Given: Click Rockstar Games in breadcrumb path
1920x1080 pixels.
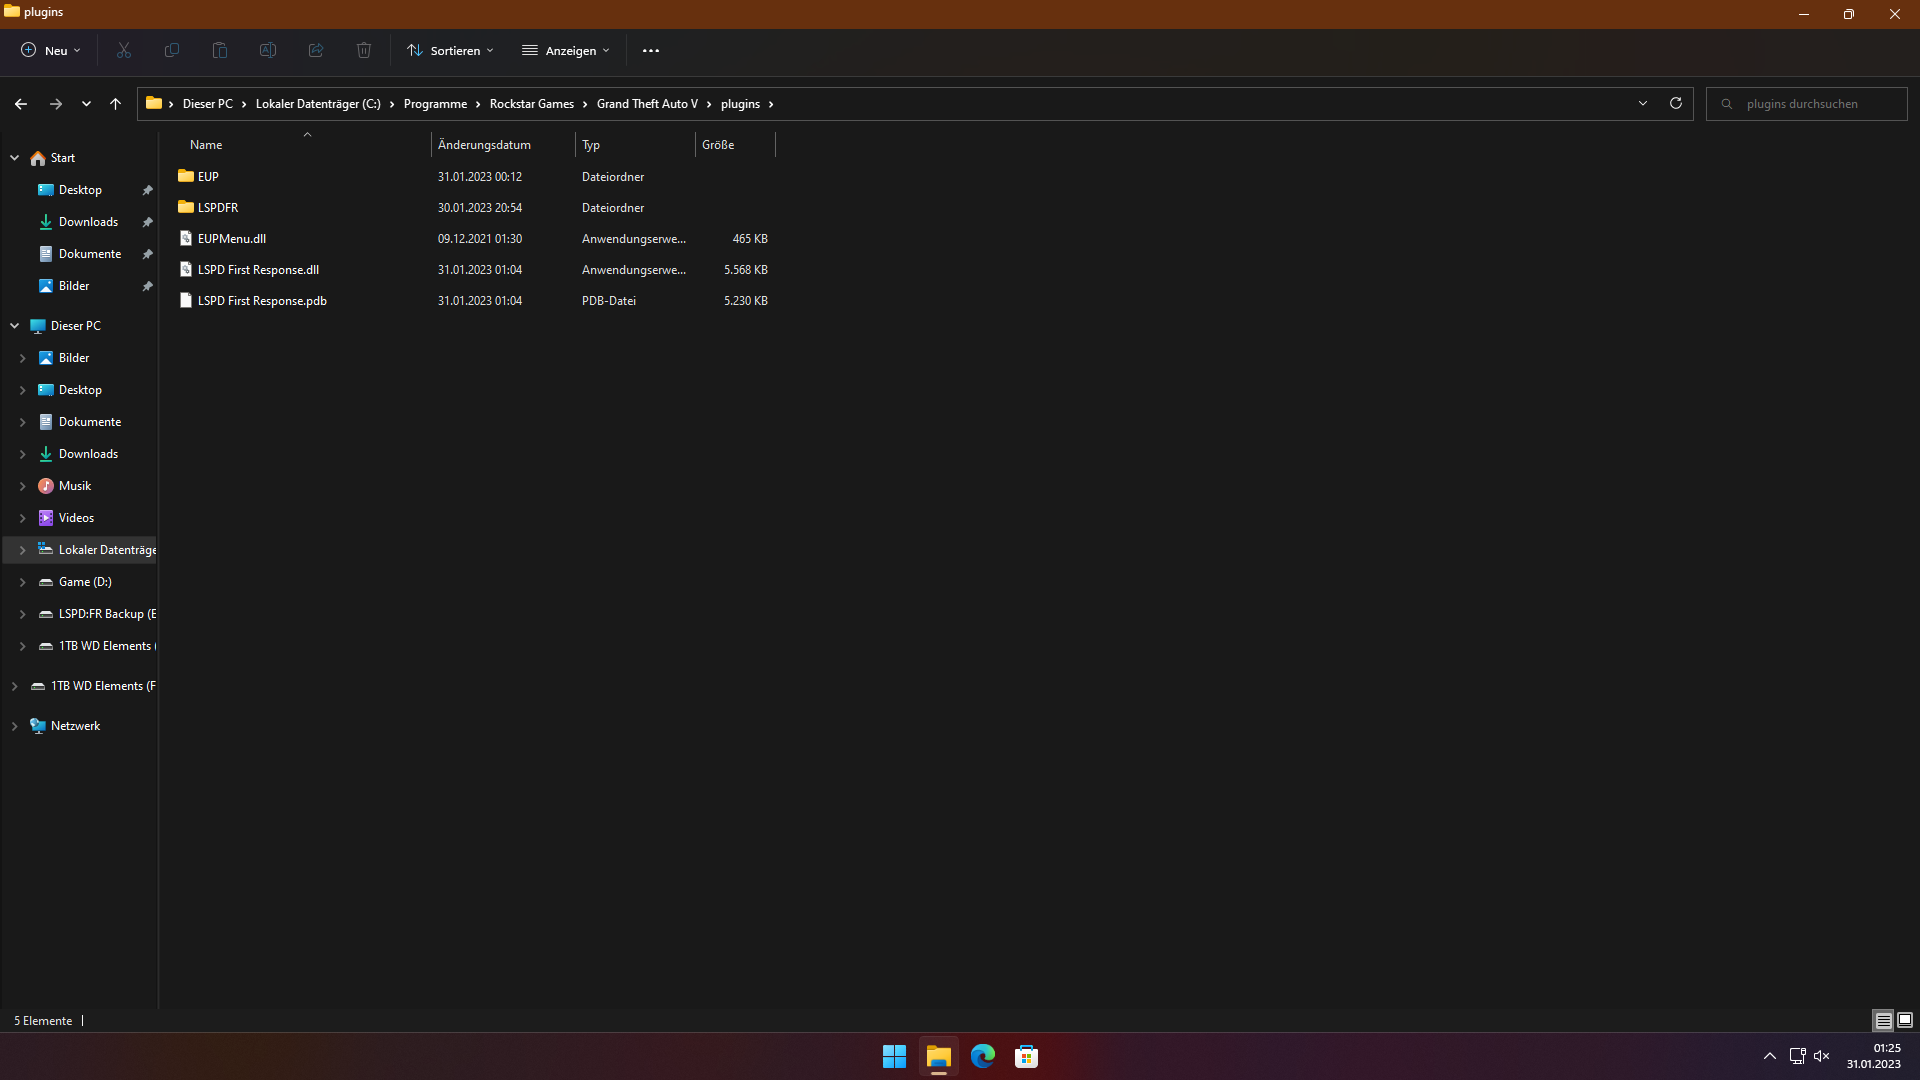Looking at the screenshot, I should tap(531, 104).
